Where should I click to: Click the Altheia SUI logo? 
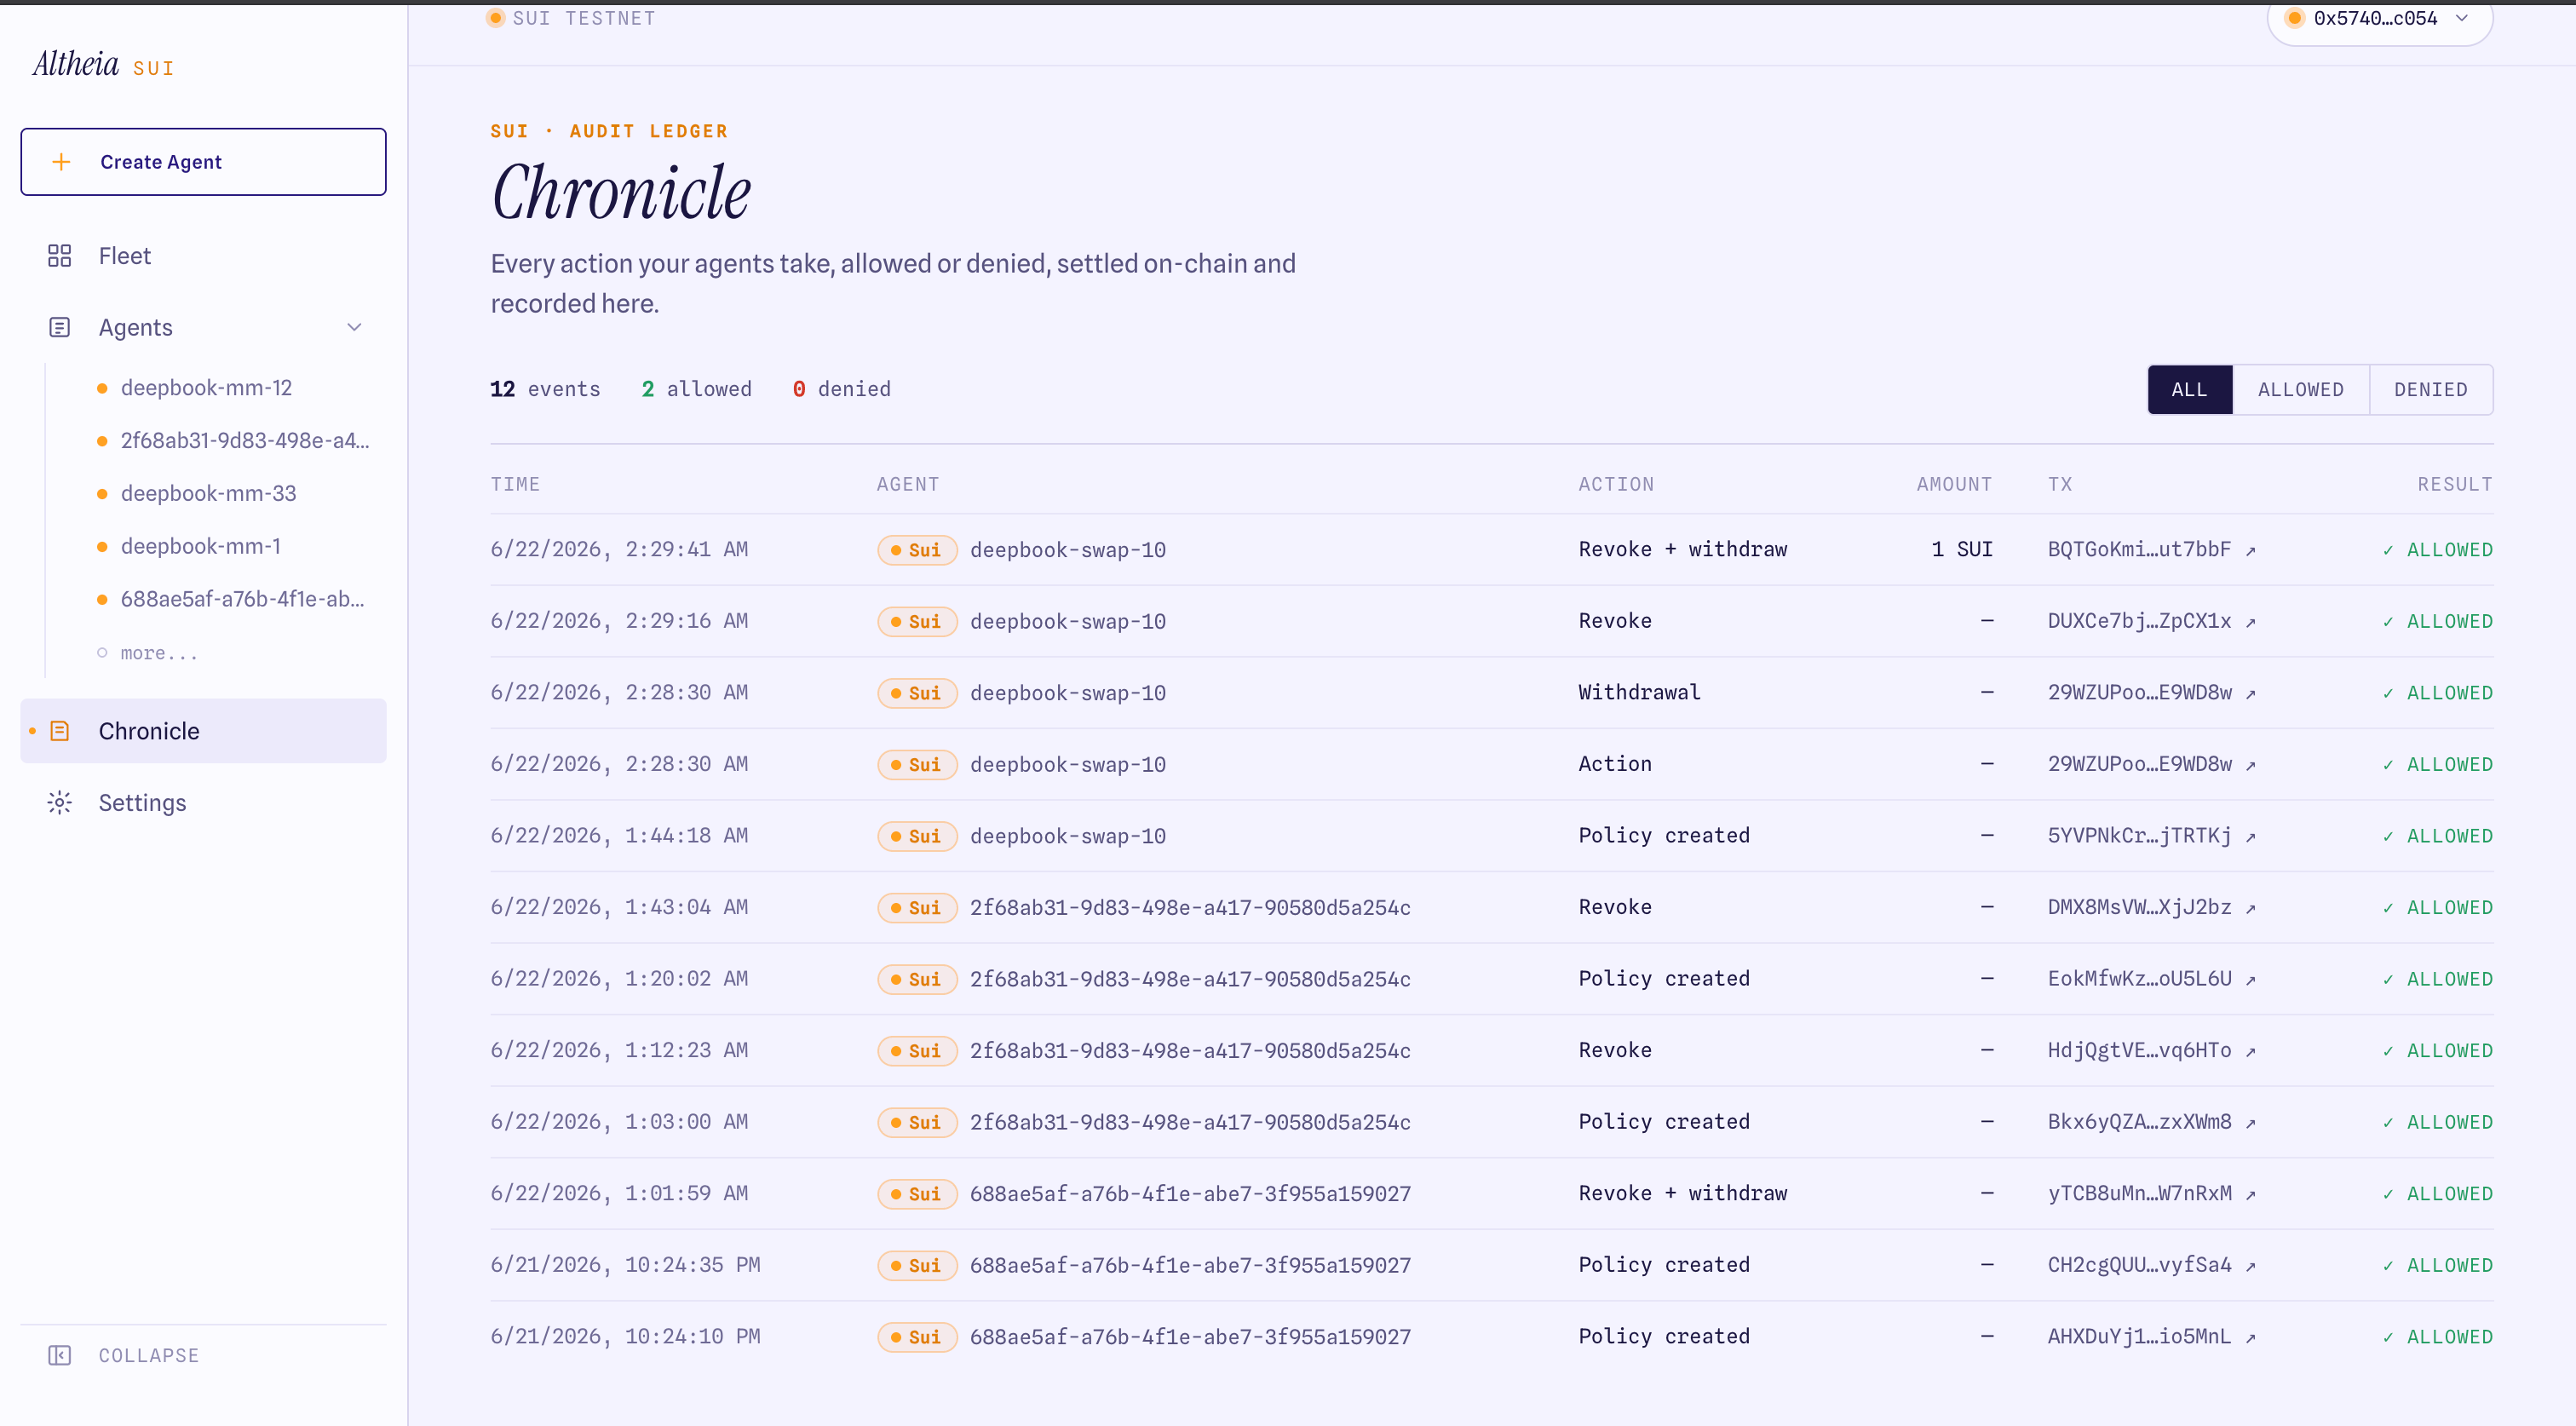(103, 64)
